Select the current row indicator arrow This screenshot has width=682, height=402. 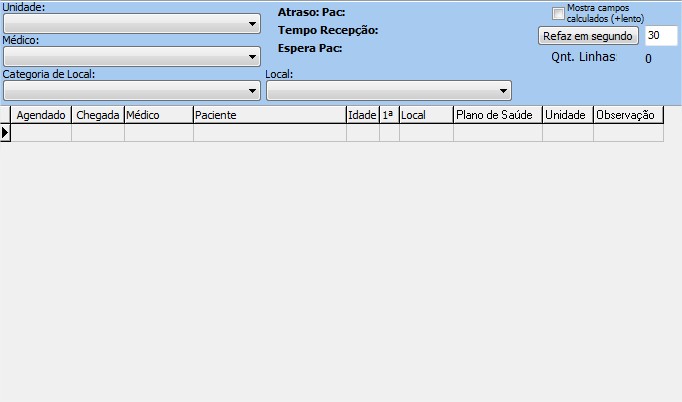[5, 132]
